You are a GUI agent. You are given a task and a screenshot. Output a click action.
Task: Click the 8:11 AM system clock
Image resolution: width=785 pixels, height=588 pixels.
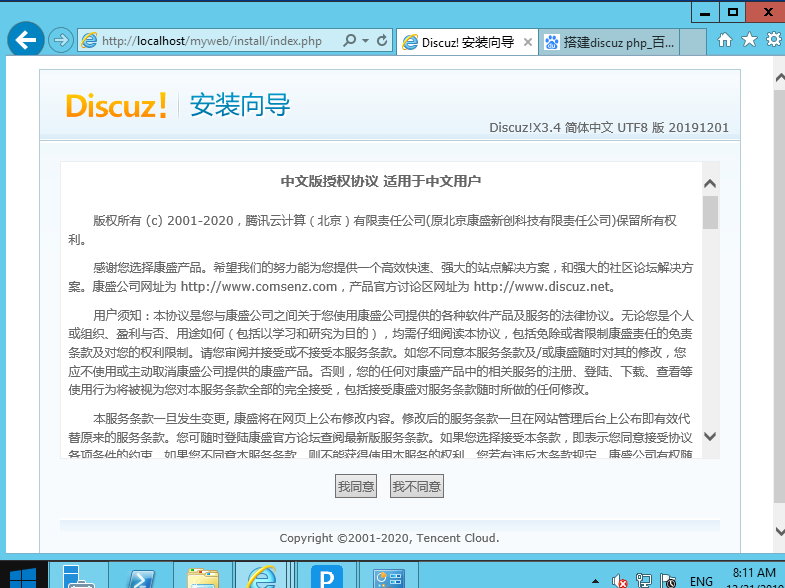754,572
